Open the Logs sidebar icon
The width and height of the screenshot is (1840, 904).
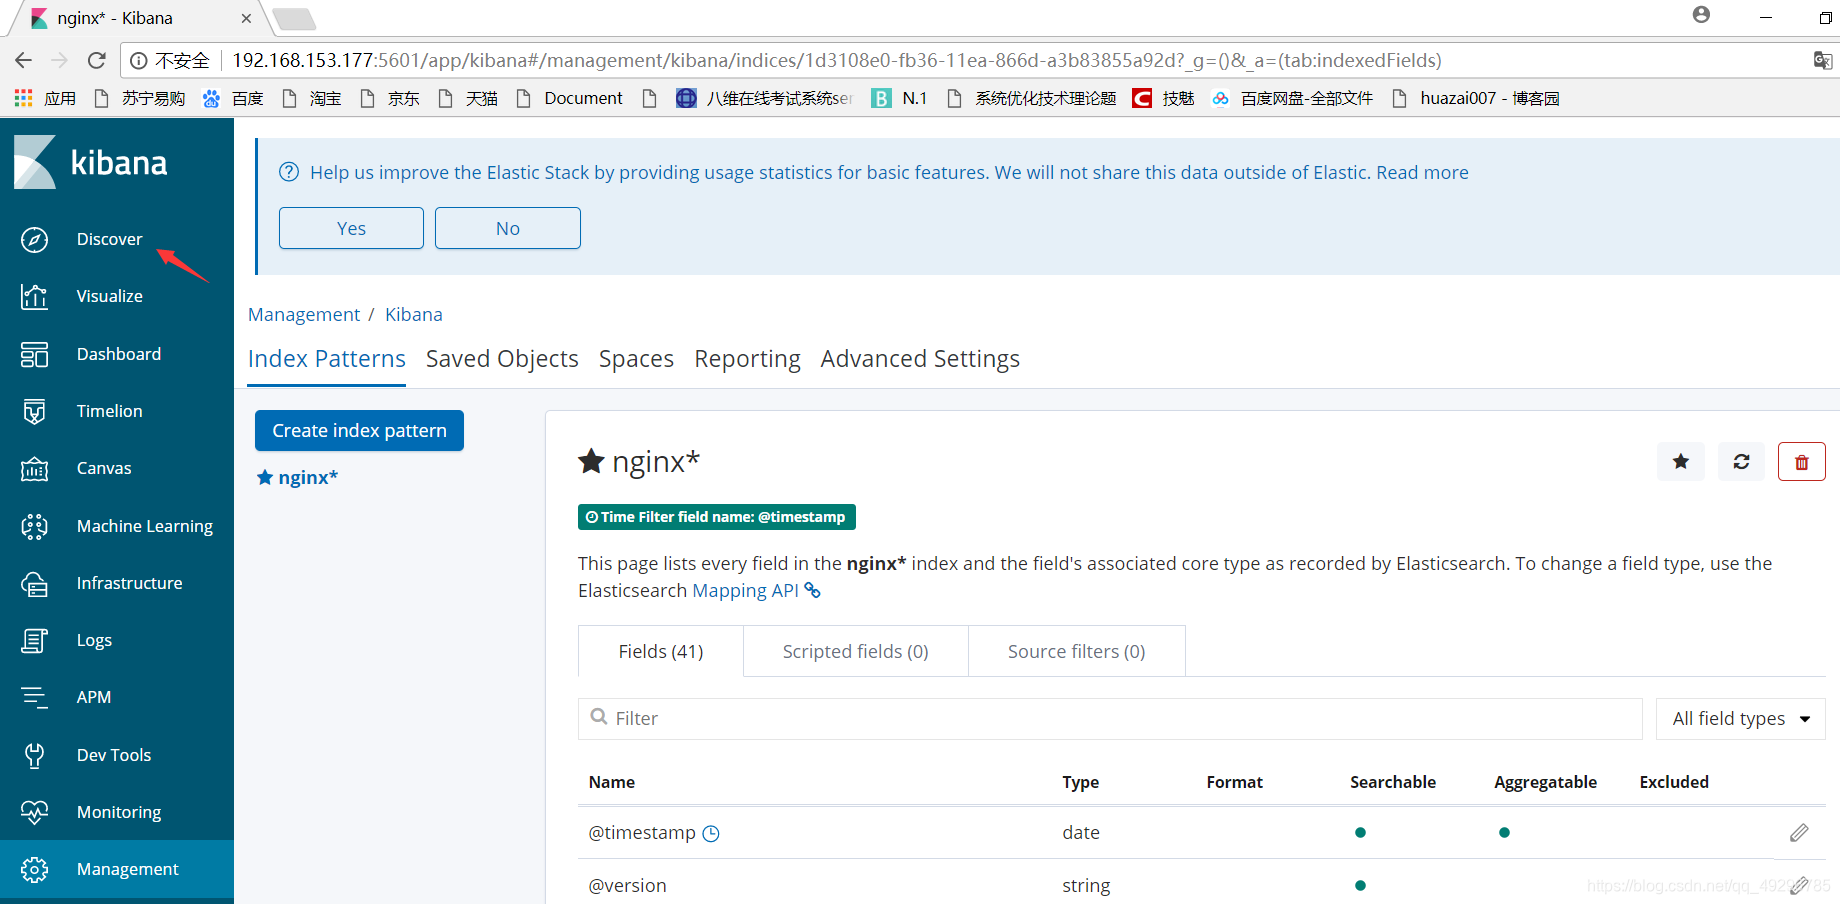[34, 640]
